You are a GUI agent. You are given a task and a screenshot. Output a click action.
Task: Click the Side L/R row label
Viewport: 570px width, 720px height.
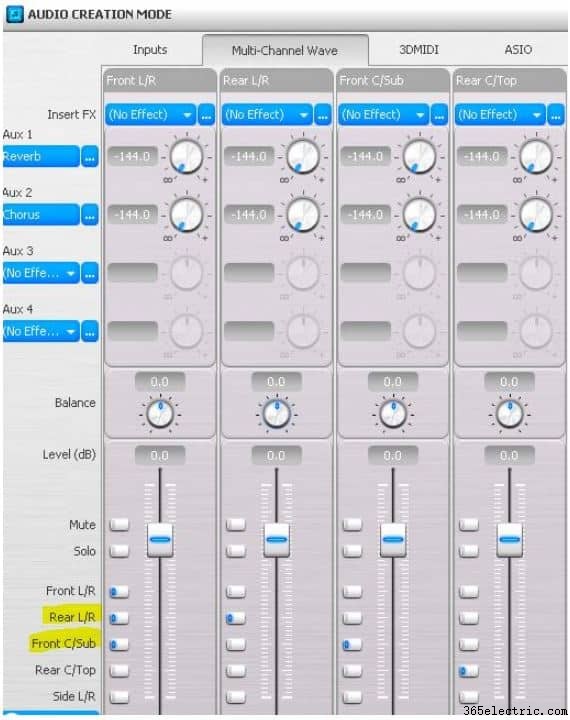(73, 697)
